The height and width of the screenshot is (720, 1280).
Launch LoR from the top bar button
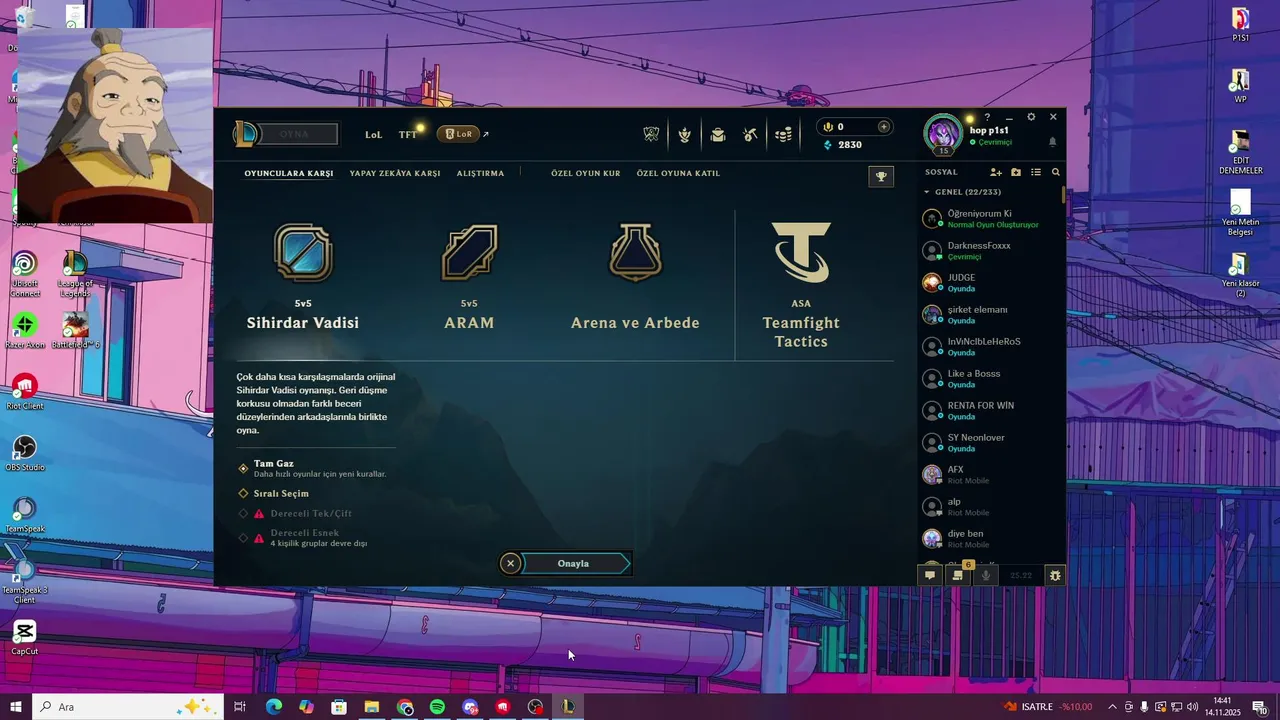(459, 134)
